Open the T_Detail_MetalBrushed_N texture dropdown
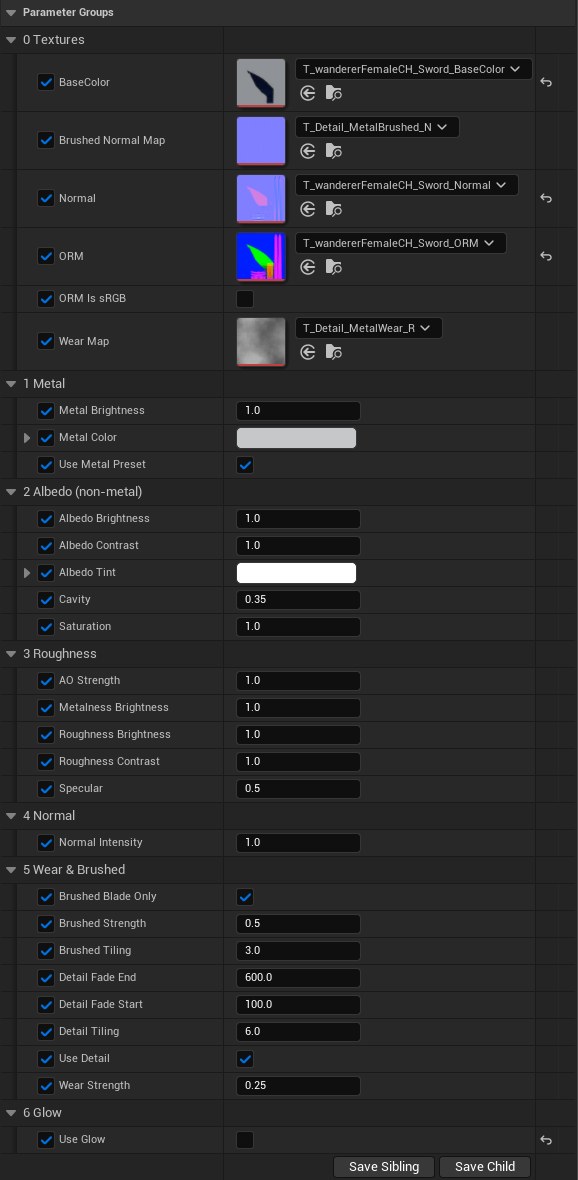Viewport: 578px width, 1180px height. pyautogui.click(x=377, y=127)
